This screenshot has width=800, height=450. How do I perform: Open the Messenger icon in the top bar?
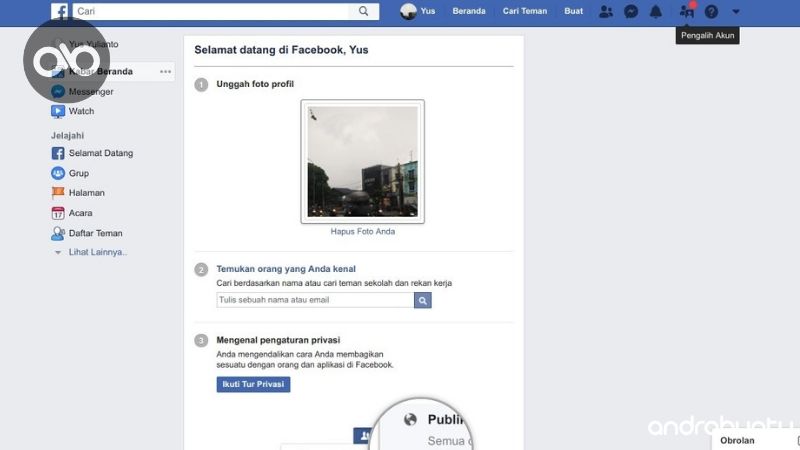[631, 11]
